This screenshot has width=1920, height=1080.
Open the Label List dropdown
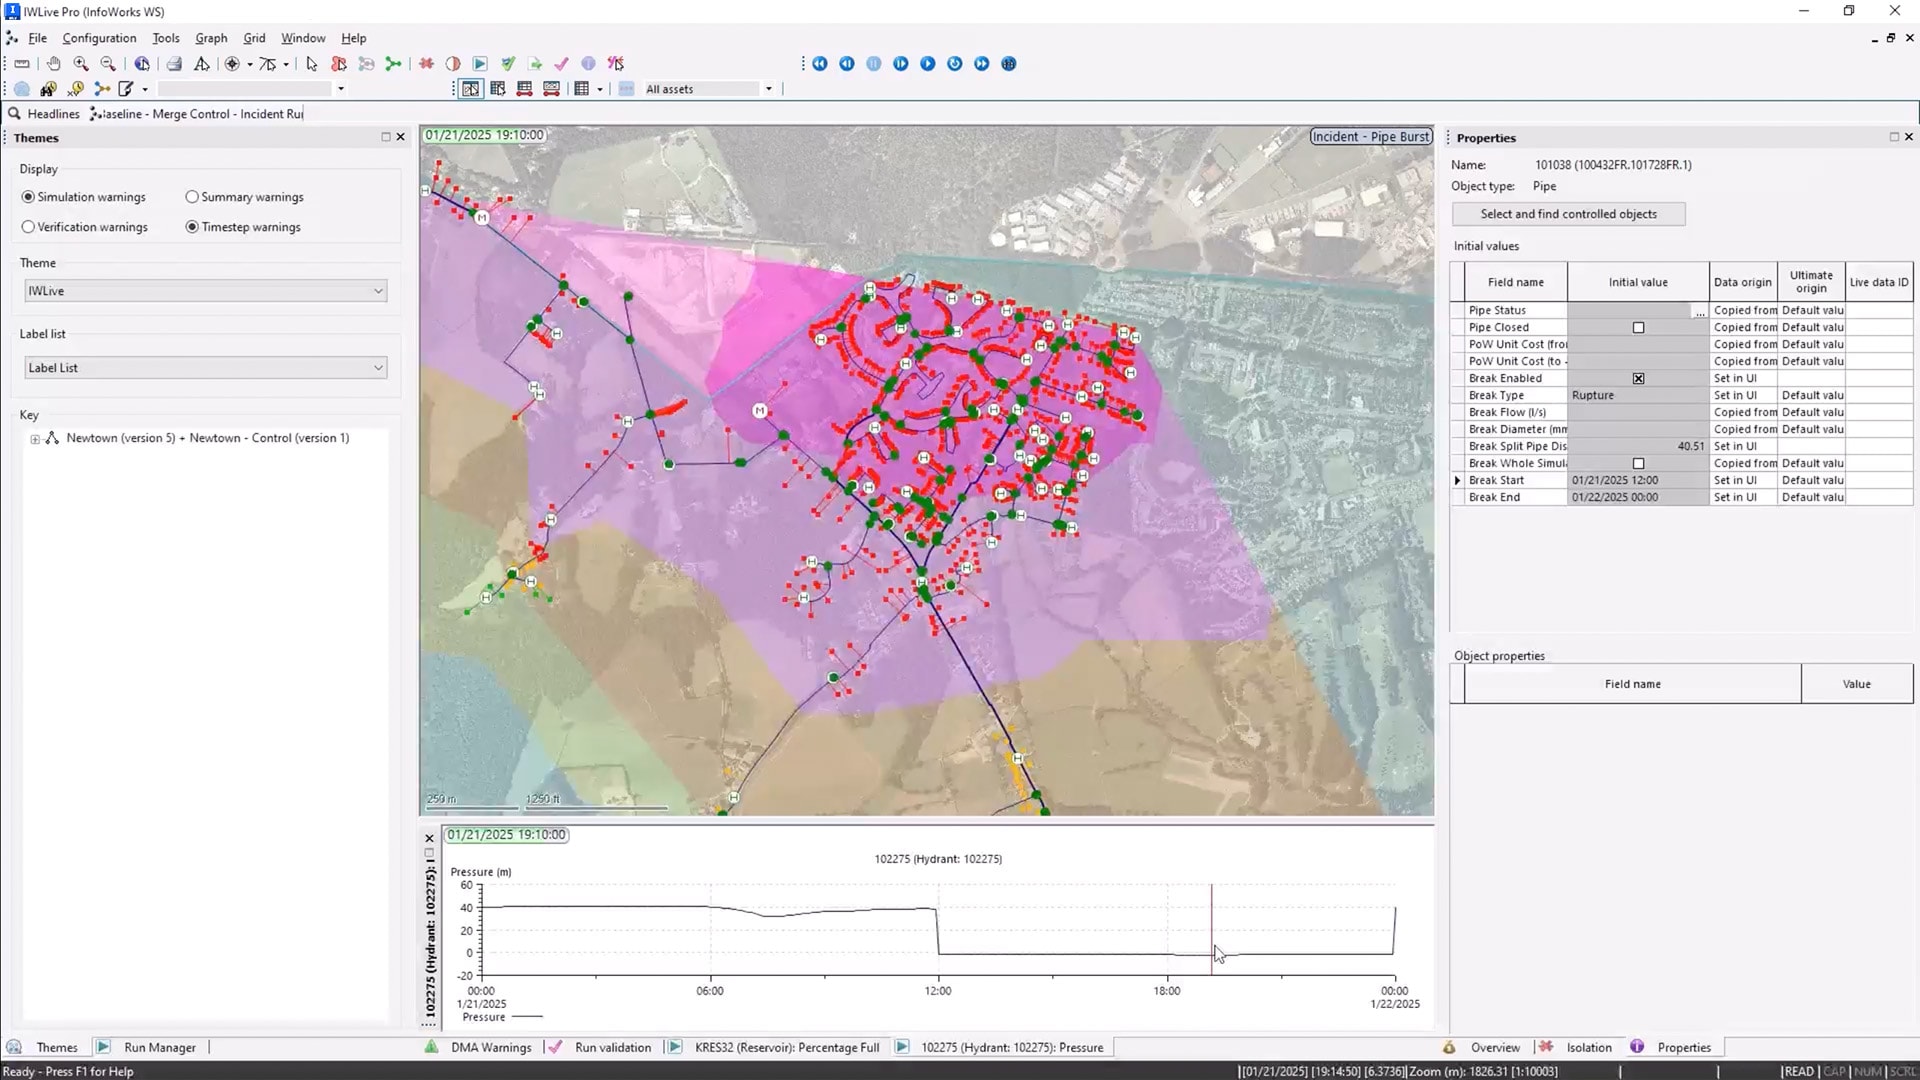pos(205,368)
